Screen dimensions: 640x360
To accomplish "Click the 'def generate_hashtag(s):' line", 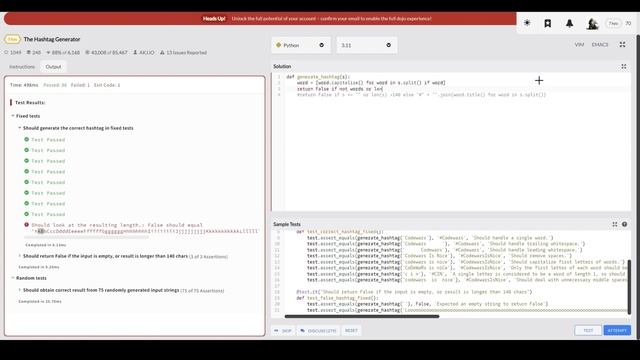I will pyautogui.click(x=318, y=77).
